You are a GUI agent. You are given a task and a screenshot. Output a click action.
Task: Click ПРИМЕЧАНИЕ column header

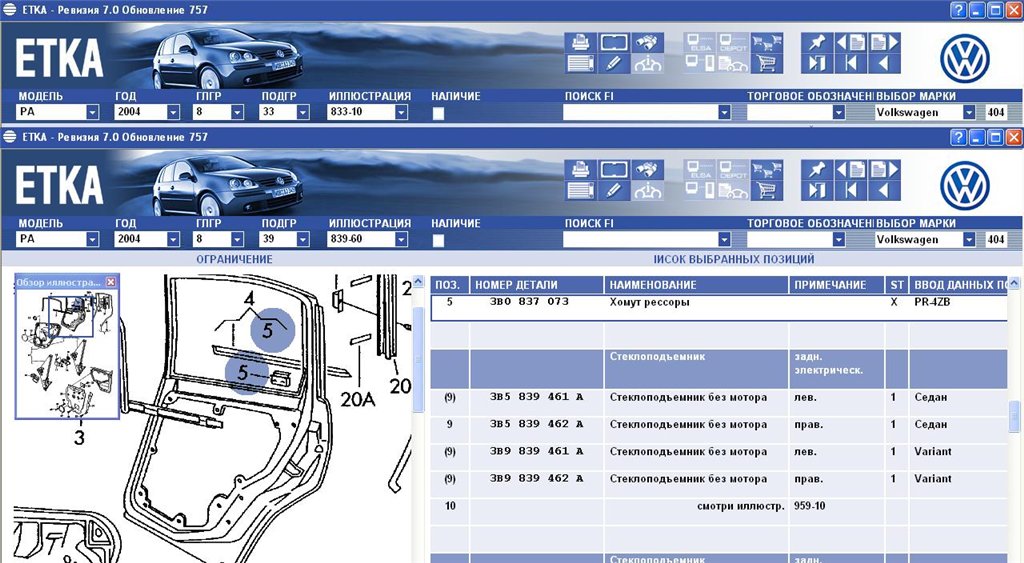[837, 285]
